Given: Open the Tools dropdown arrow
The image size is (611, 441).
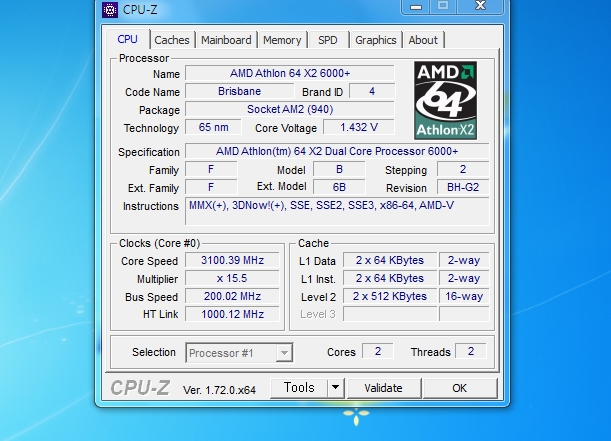Looking at the screenshot, I should pyautogui.click(x=336, y=388).
